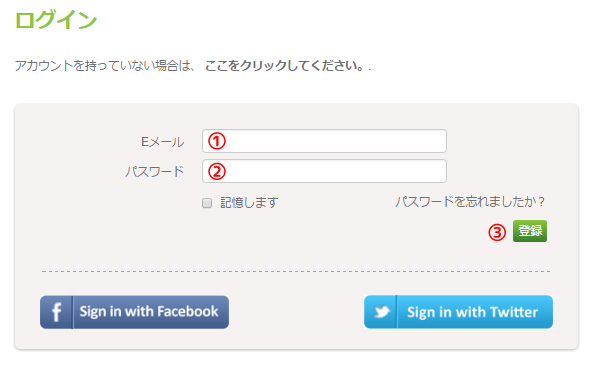
Task: Click empty space left of the 登録 marker
Action: (344, 232)
